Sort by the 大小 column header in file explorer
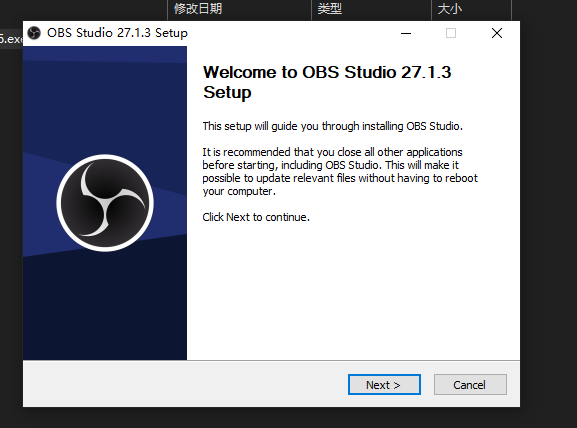This screenshot has height=428, width=577. pos(471,9)
